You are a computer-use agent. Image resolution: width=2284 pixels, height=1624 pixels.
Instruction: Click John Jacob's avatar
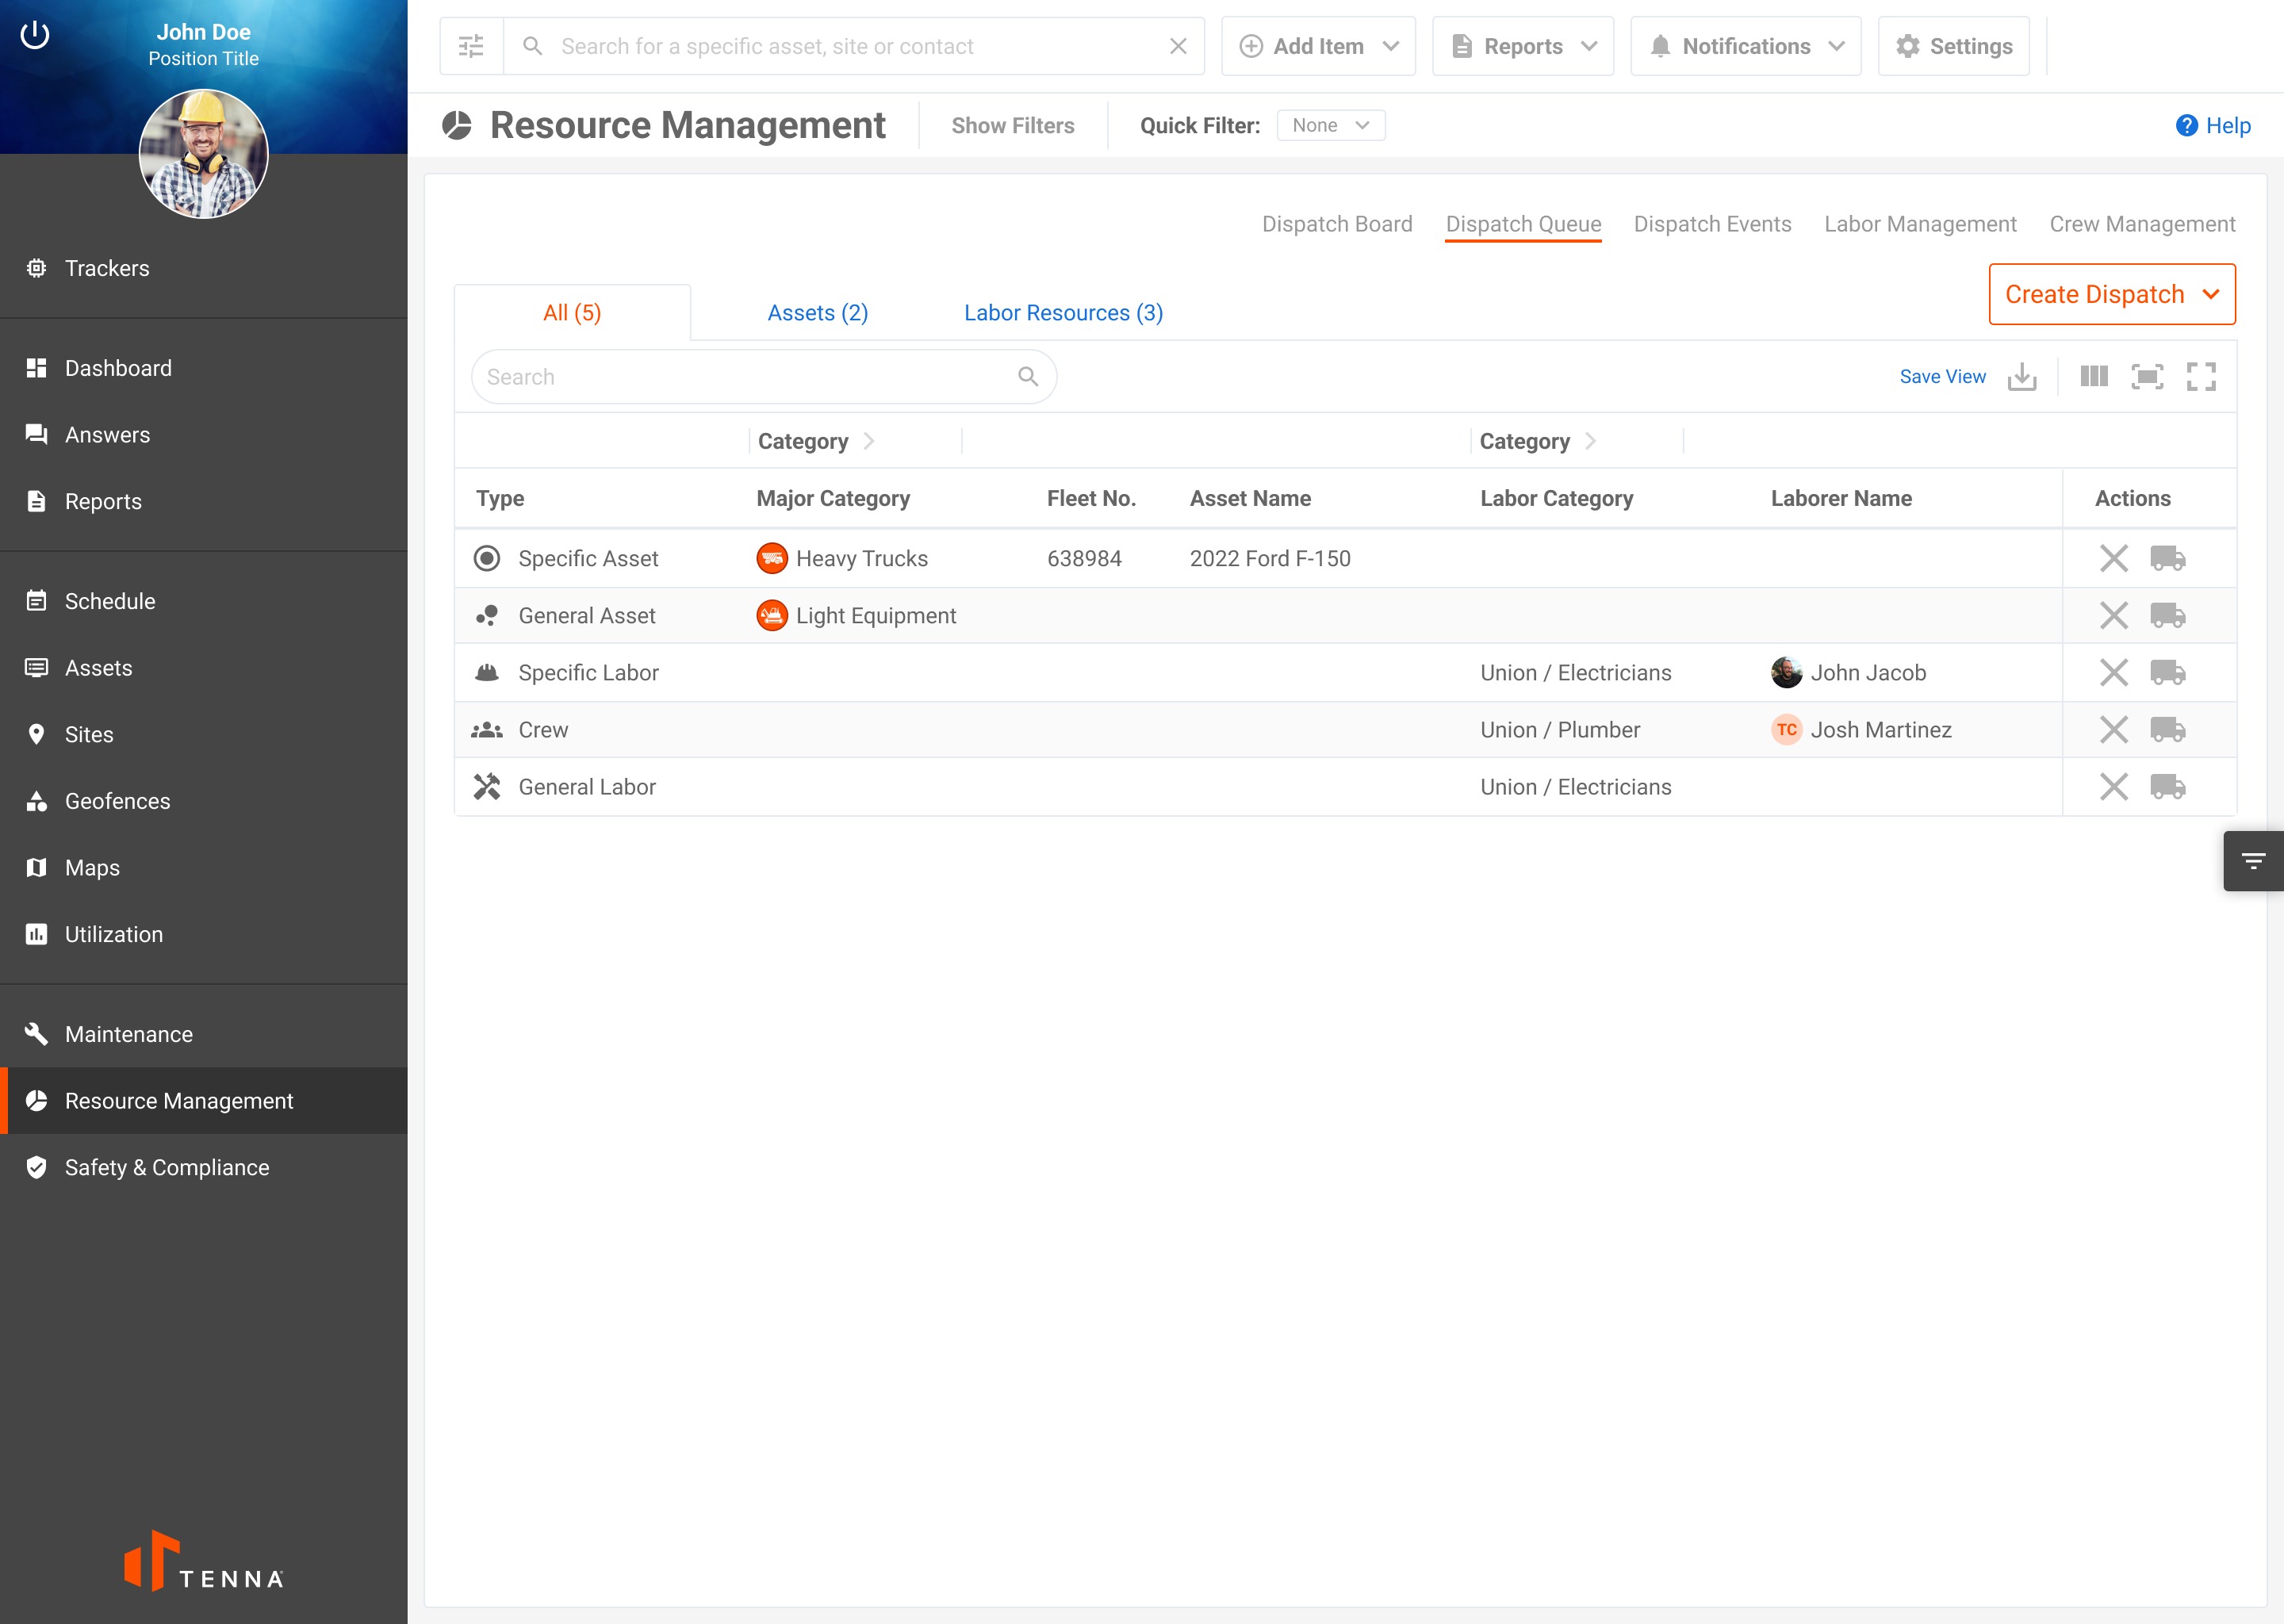pyautogui.click(x=1786, y=672)
